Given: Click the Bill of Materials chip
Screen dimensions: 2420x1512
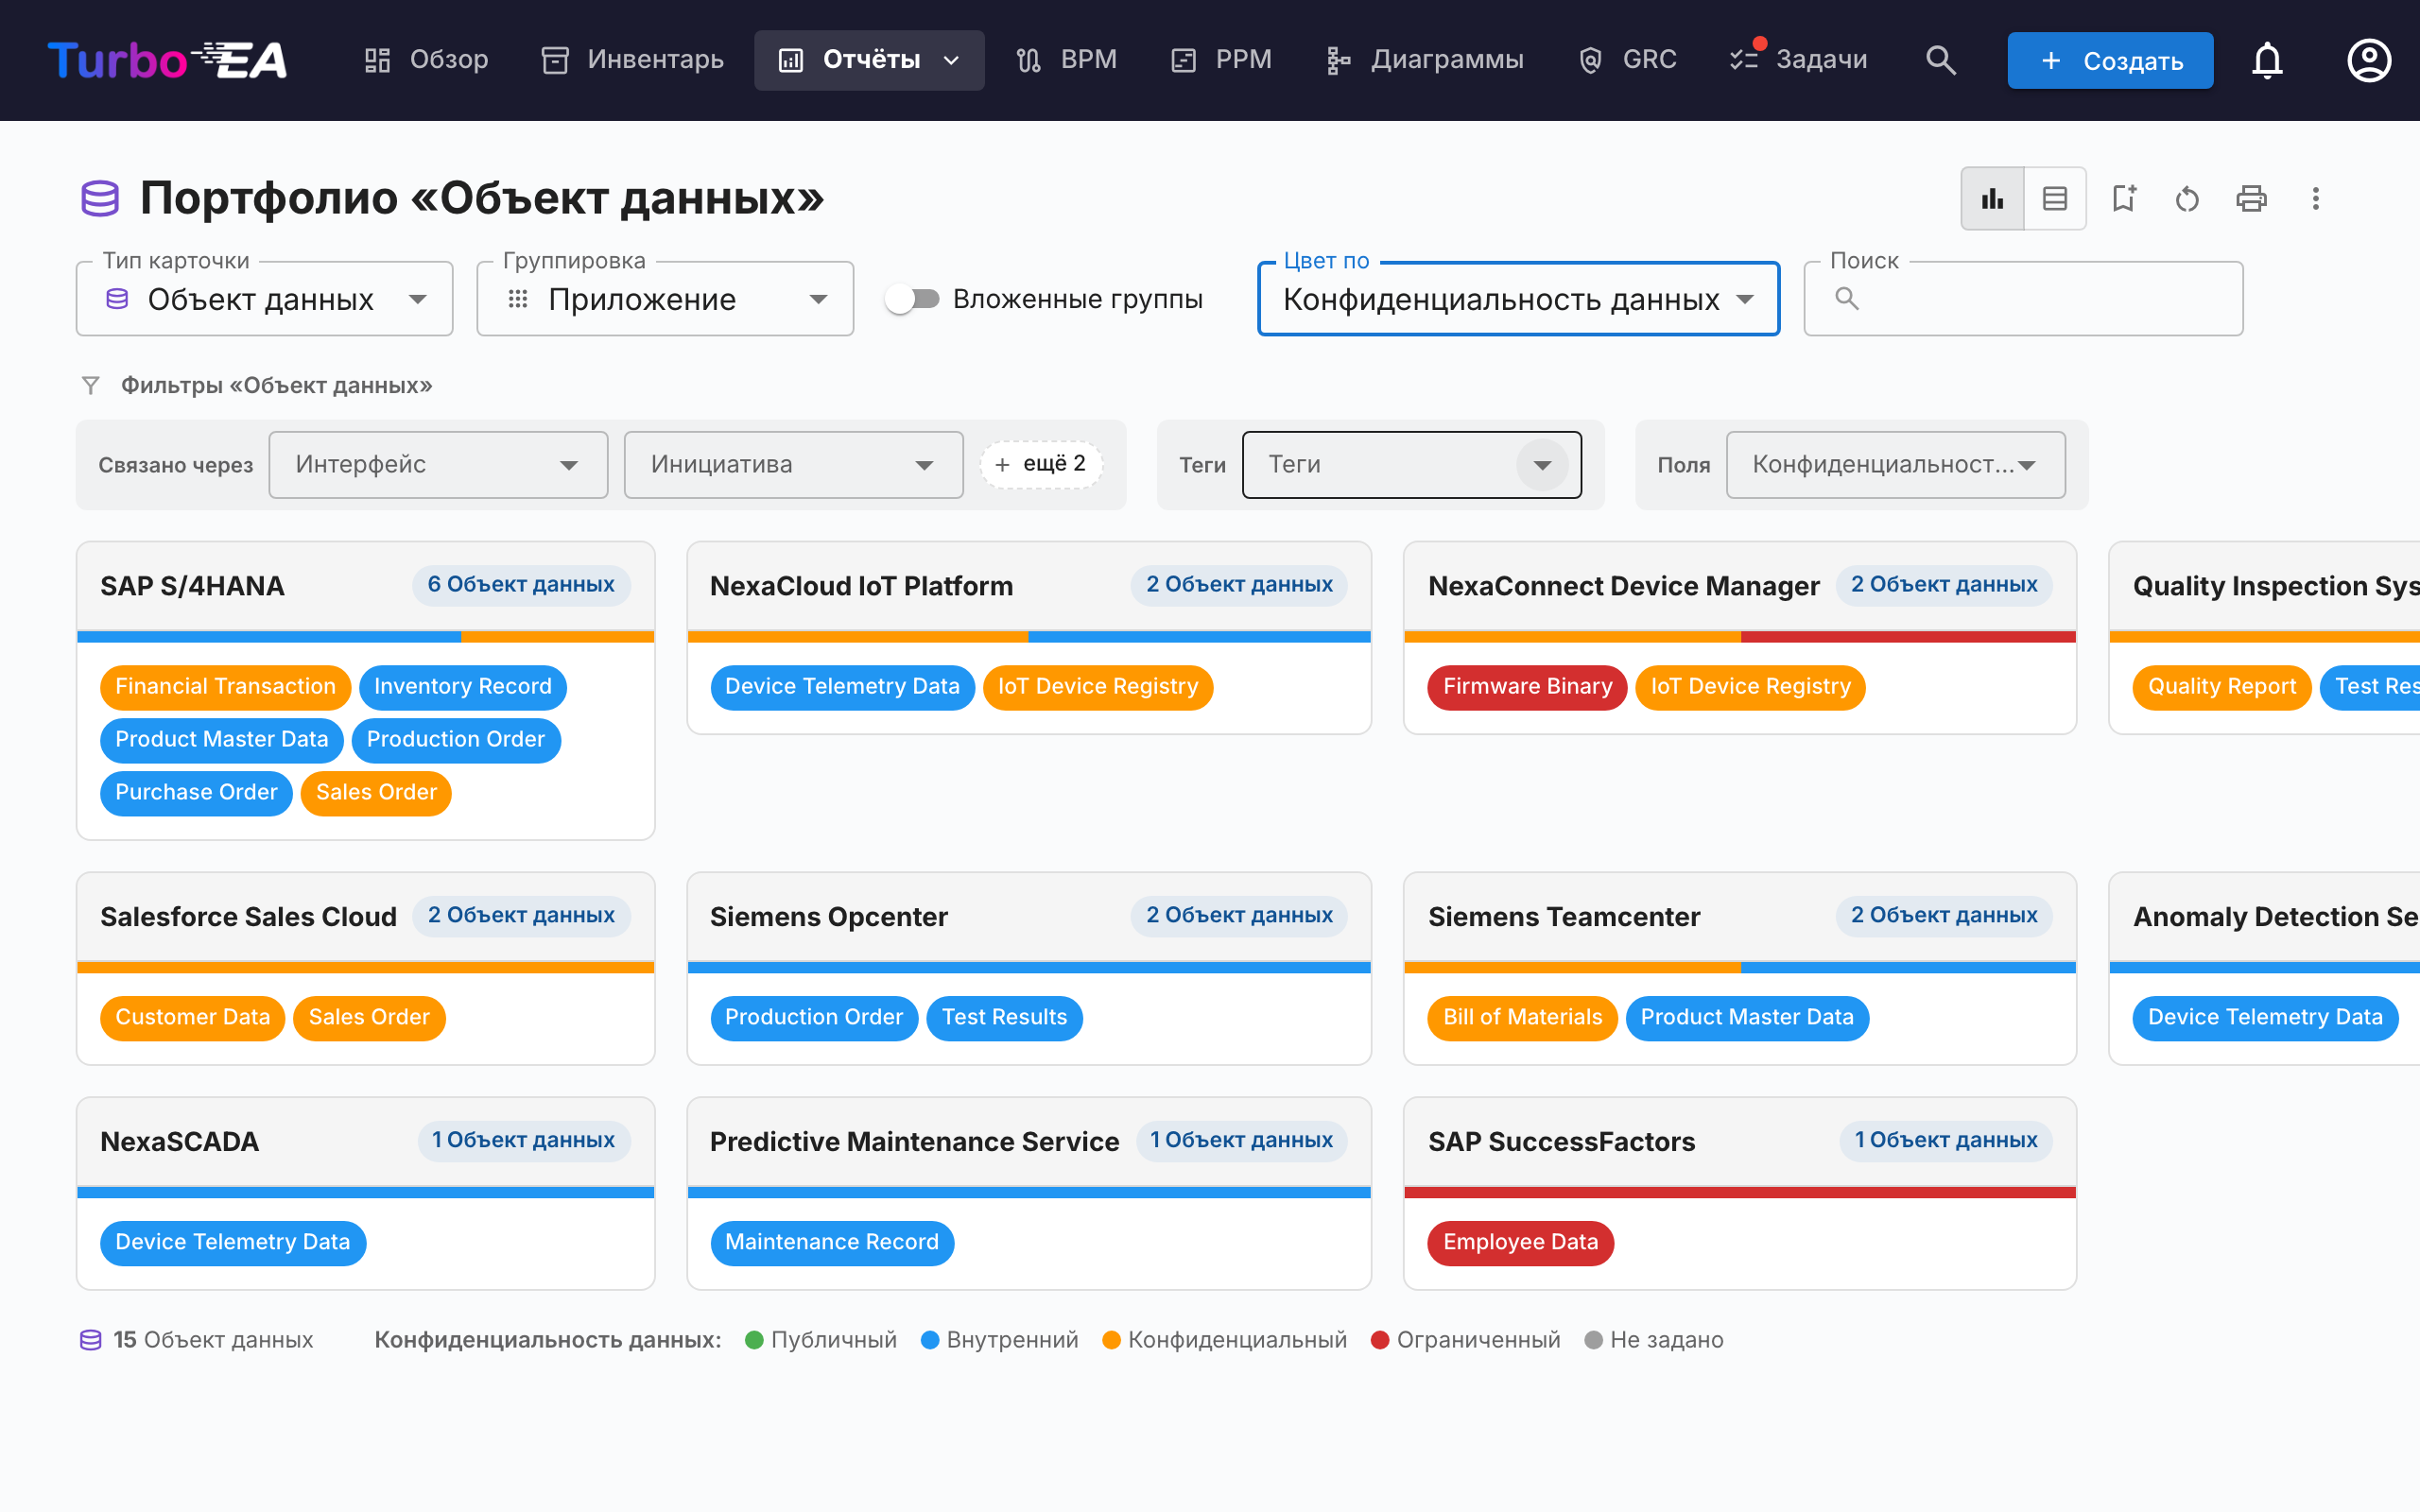Looking at the screenshot, I should coord(1522,1018).
